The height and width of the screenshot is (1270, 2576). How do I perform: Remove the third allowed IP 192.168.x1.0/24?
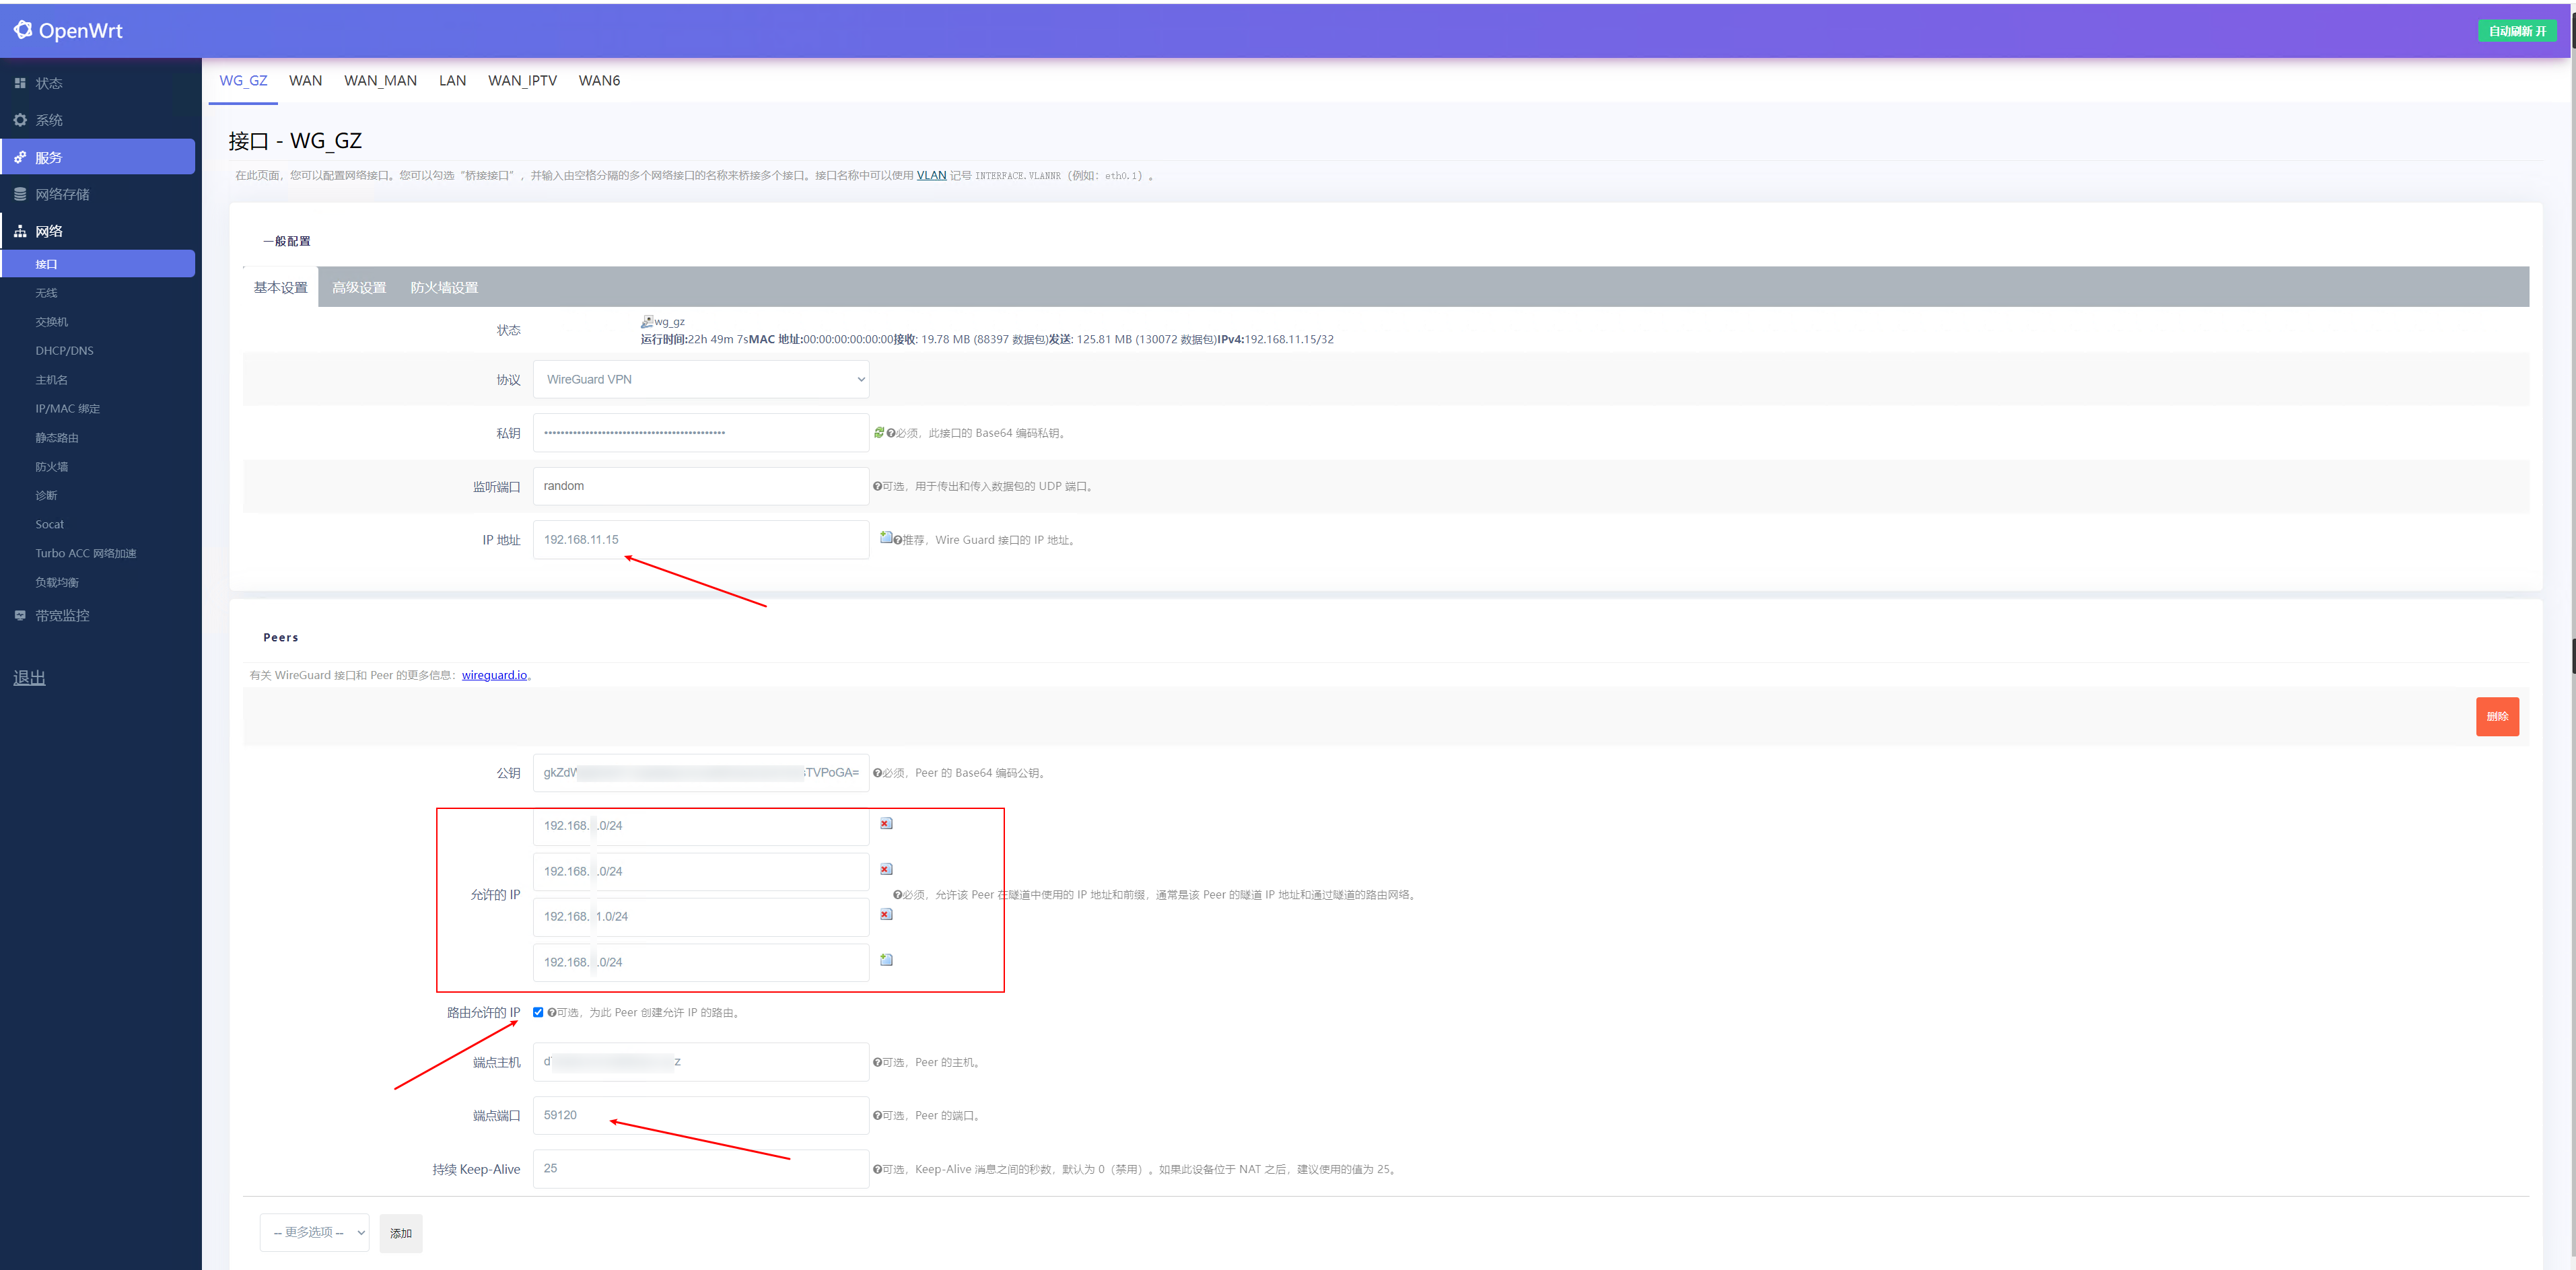(x=885, y=914)
